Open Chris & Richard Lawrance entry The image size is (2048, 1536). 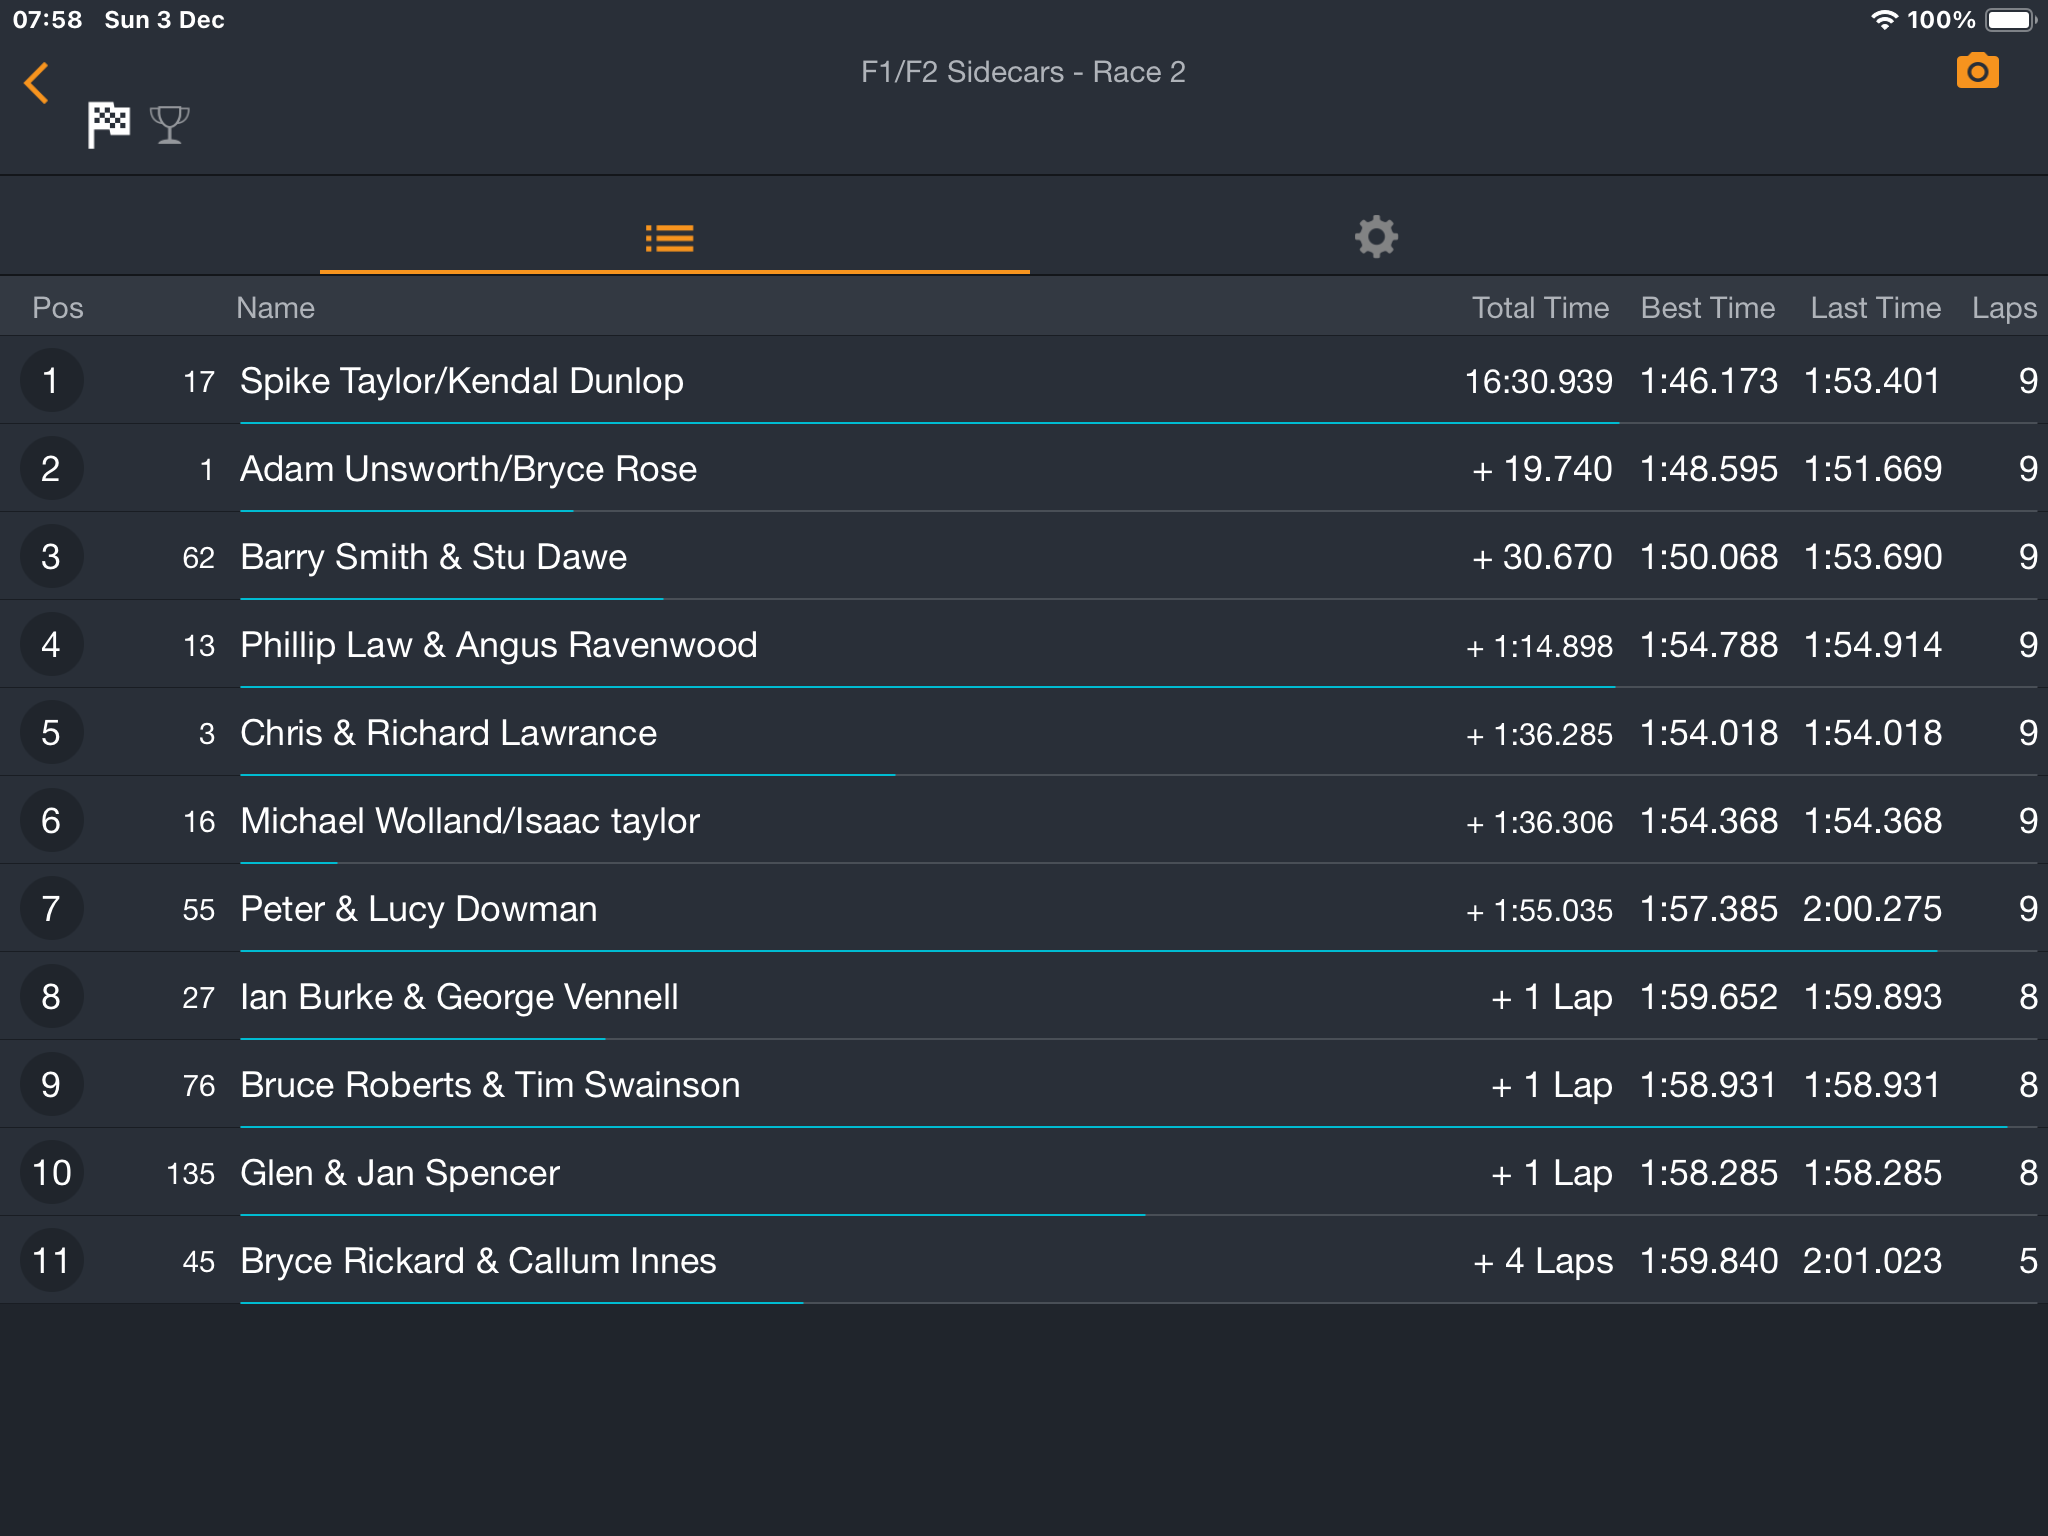point(1024,732)
